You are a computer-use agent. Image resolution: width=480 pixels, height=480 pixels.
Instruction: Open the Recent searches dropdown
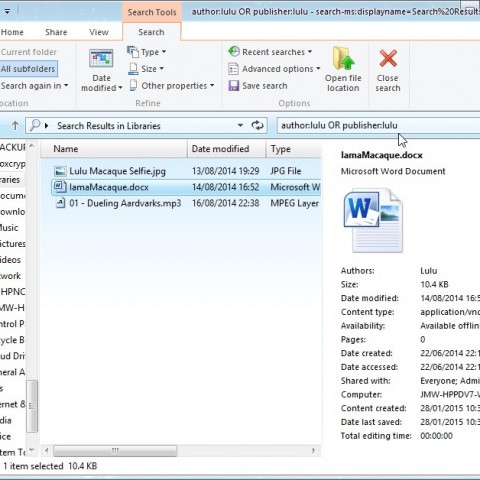coord(310,52)
